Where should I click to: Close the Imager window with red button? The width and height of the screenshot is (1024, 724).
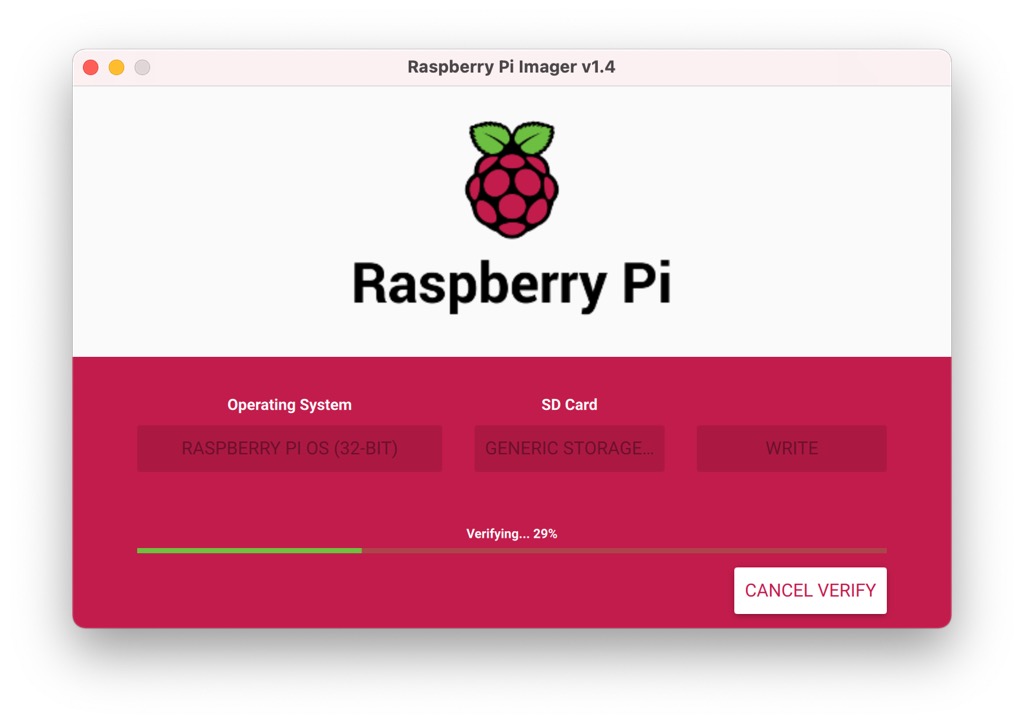(90, 67)
